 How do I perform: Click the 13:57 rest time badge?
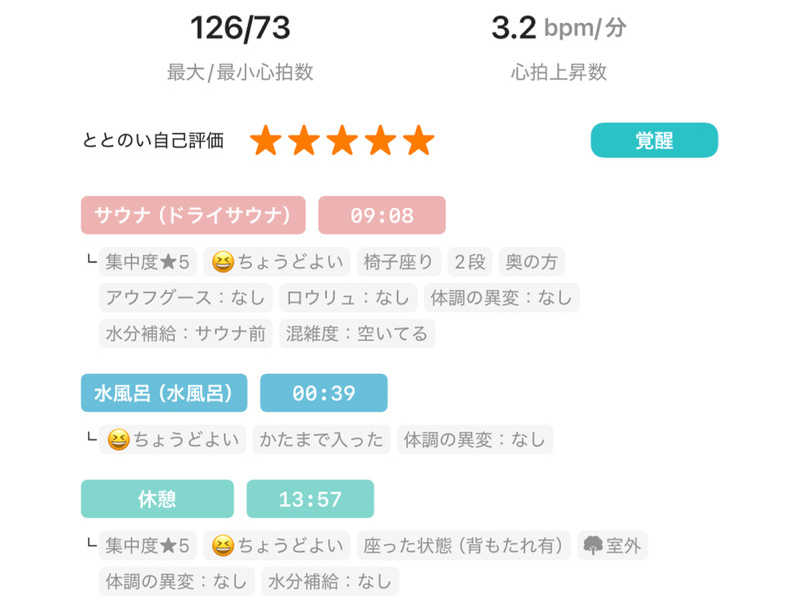click(x=310, y=499)
